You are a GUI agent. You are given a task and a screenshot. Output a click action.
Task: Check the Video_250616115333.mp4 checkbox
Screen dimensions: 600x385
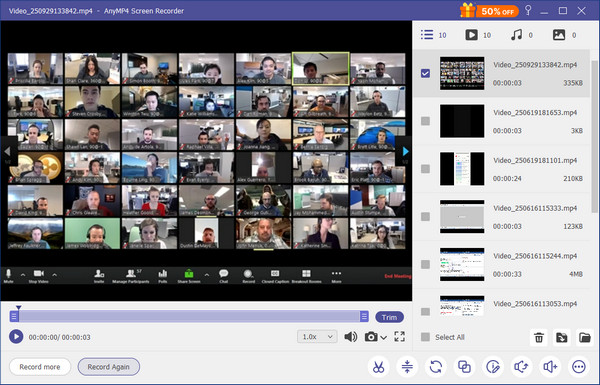pyautogui.click(x=425, y=217)
